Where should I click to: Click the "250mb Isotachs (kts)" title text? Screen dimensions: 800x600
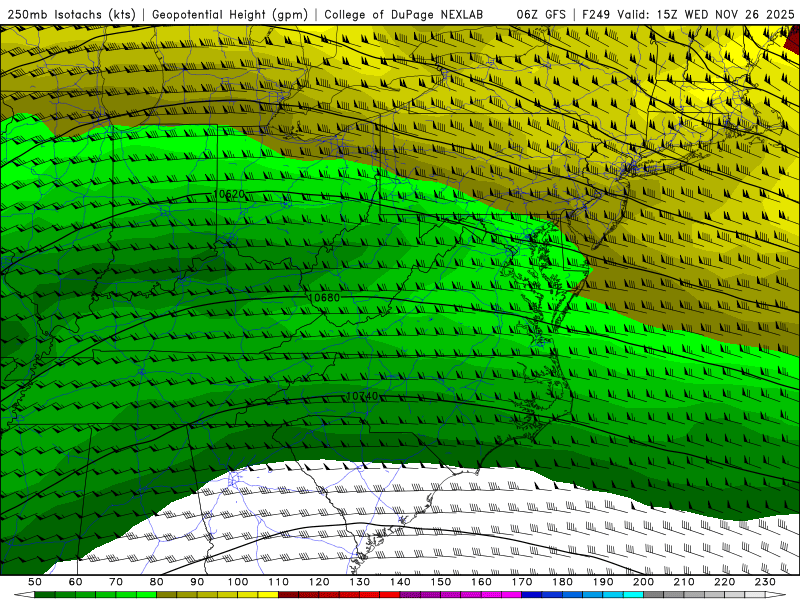click(71, 14)
